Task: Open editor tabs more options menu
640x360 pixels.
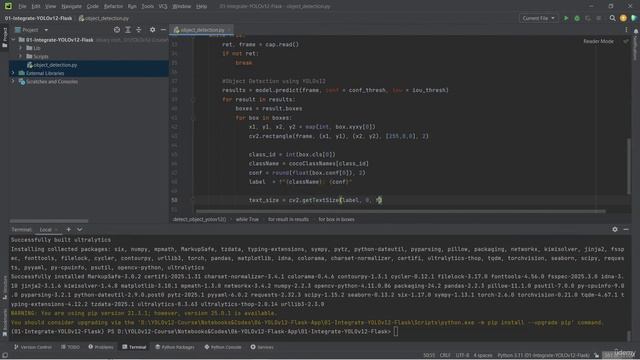Action: tap(626, 30)
